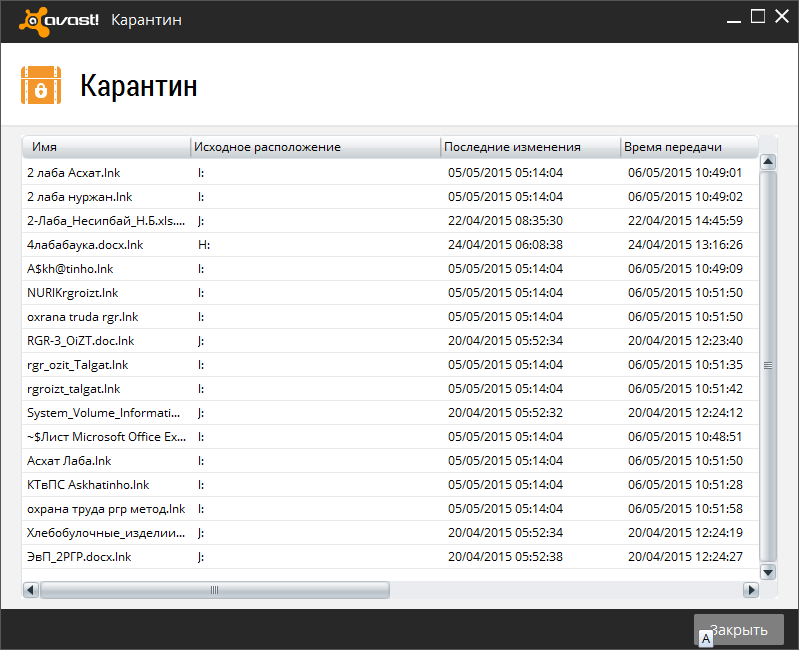
Task: Click transfer time 20/04/2015 12:24:19
Action: click(685, 532)
